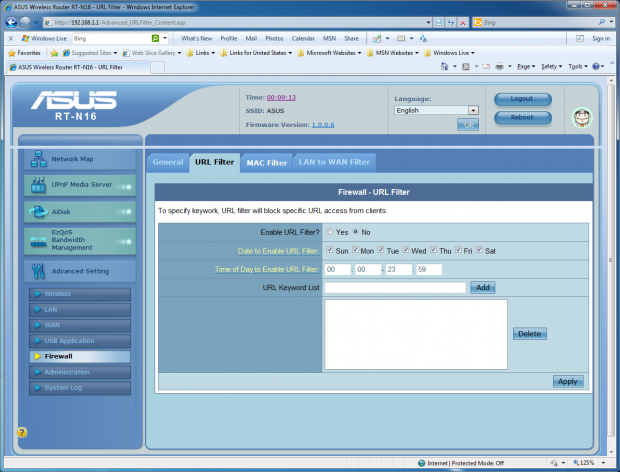Expand the Tools menu dropdown

coord(578,66)
